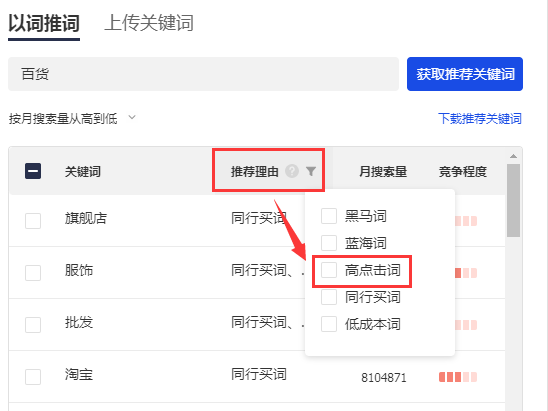Click the keyword input field containing 百货
Image resolution: width=548 pixels, height=411 pixels.
pyautogui.click(x=203, y=74)
